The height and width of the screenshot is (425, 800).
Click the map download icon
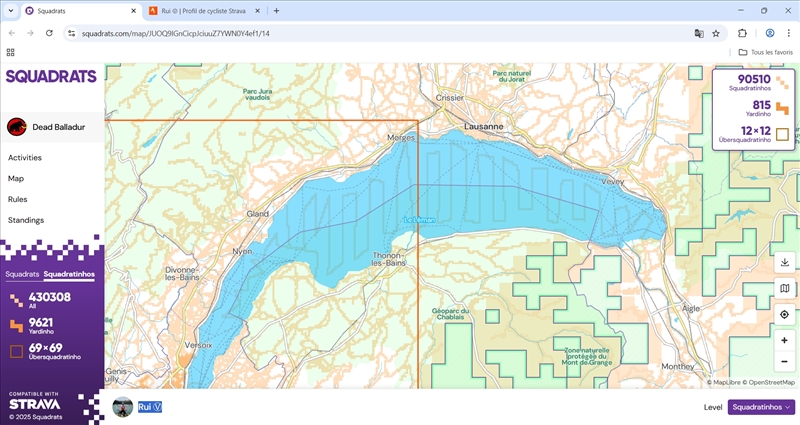[784, 262]
